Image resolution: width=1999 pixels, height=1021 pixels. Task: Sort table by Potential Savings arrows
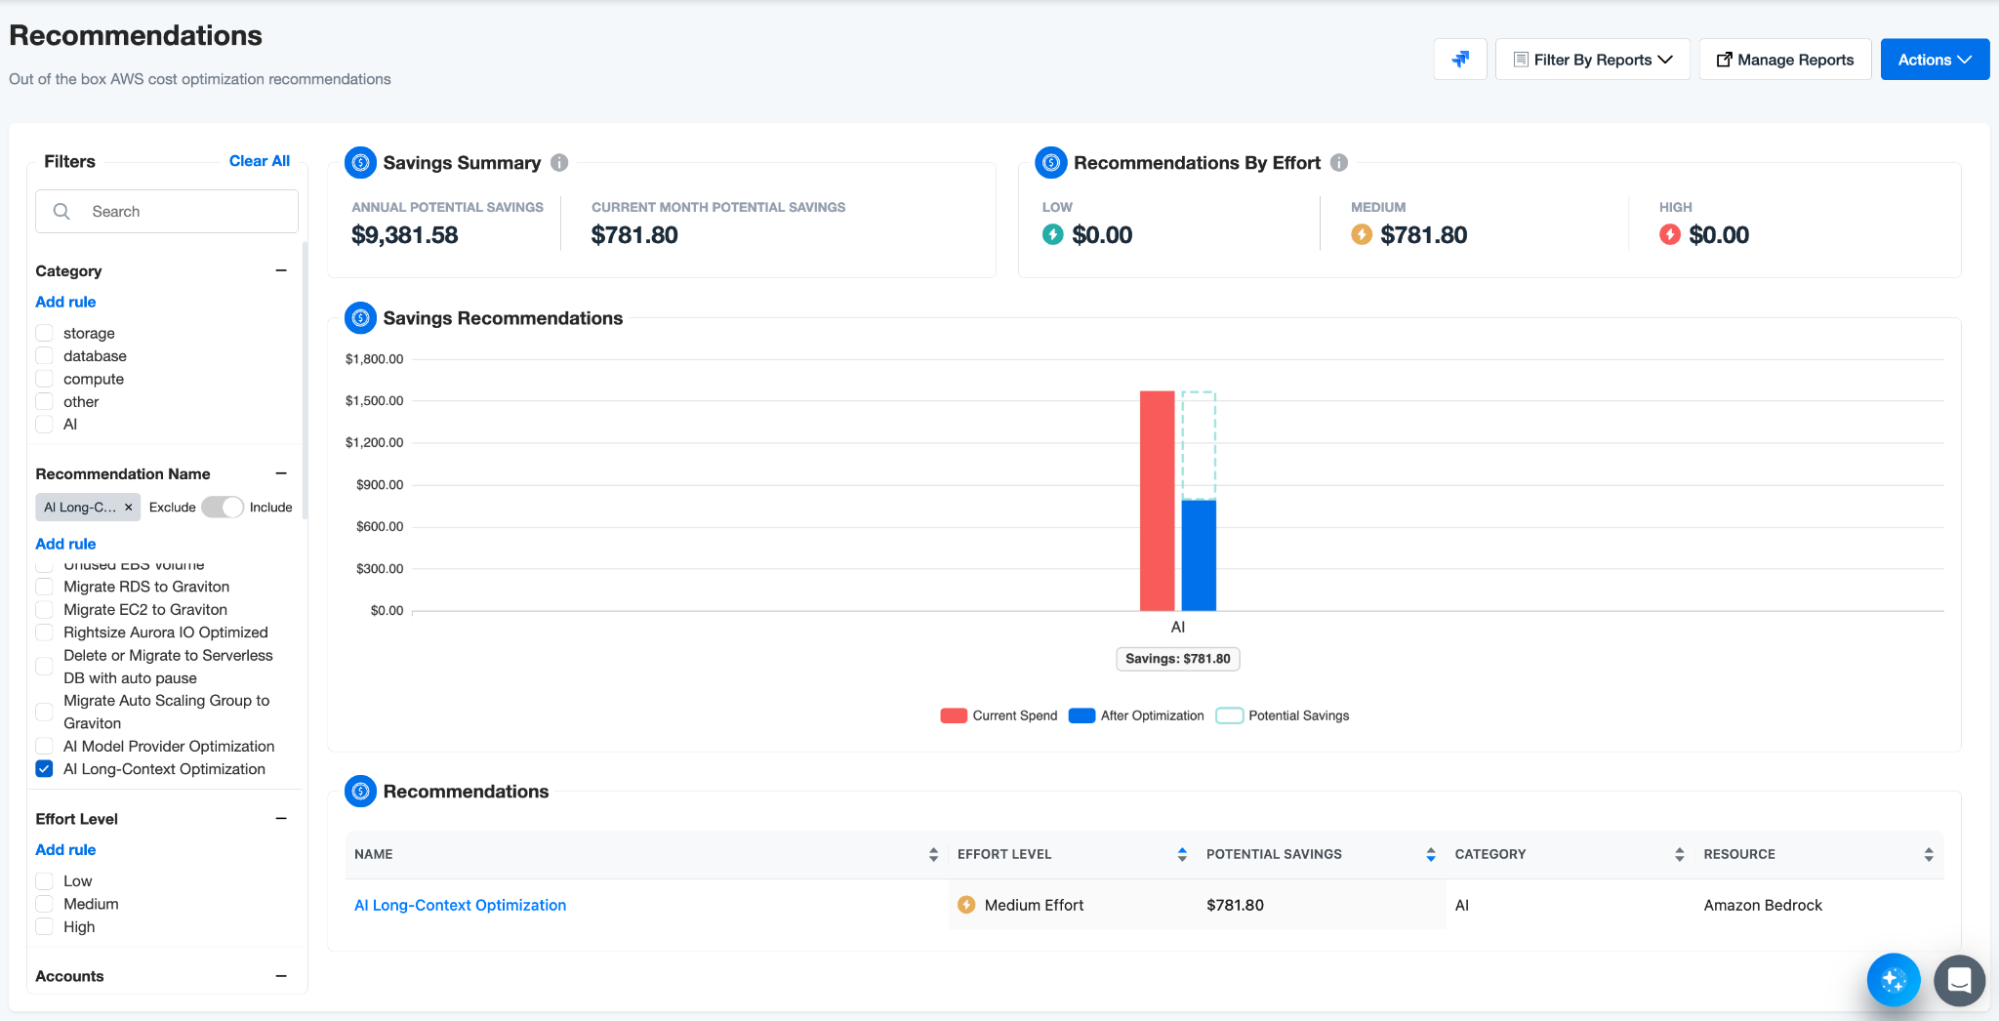point(1431,854)
